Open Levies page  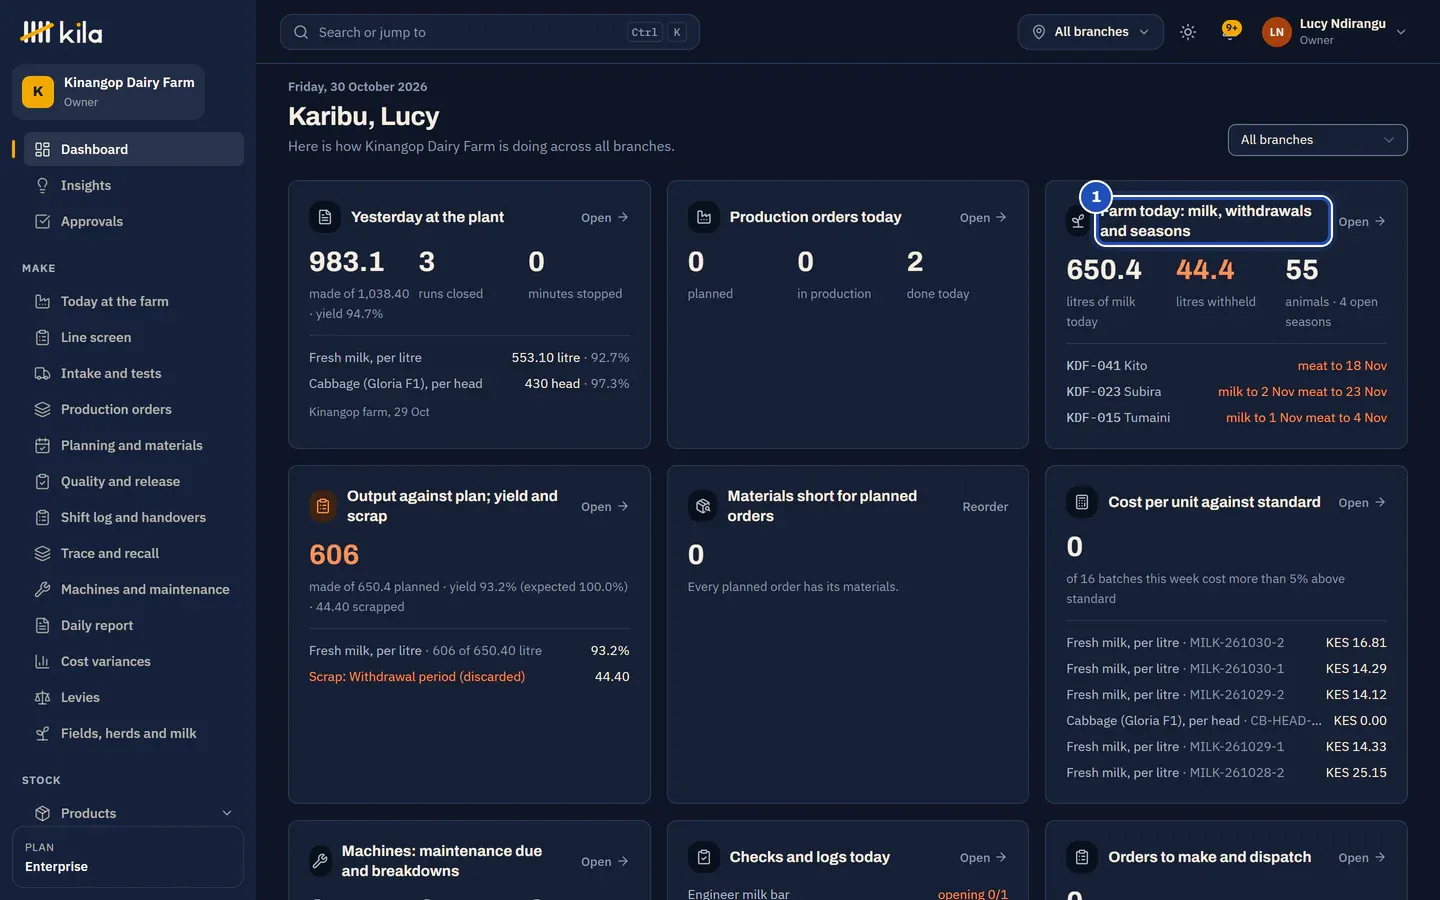click(134, 697)
